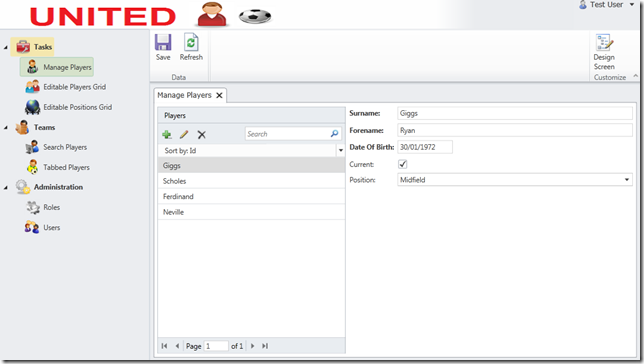Collapse the Administration navigation group

pyautogui.click(x=6, y=187)
